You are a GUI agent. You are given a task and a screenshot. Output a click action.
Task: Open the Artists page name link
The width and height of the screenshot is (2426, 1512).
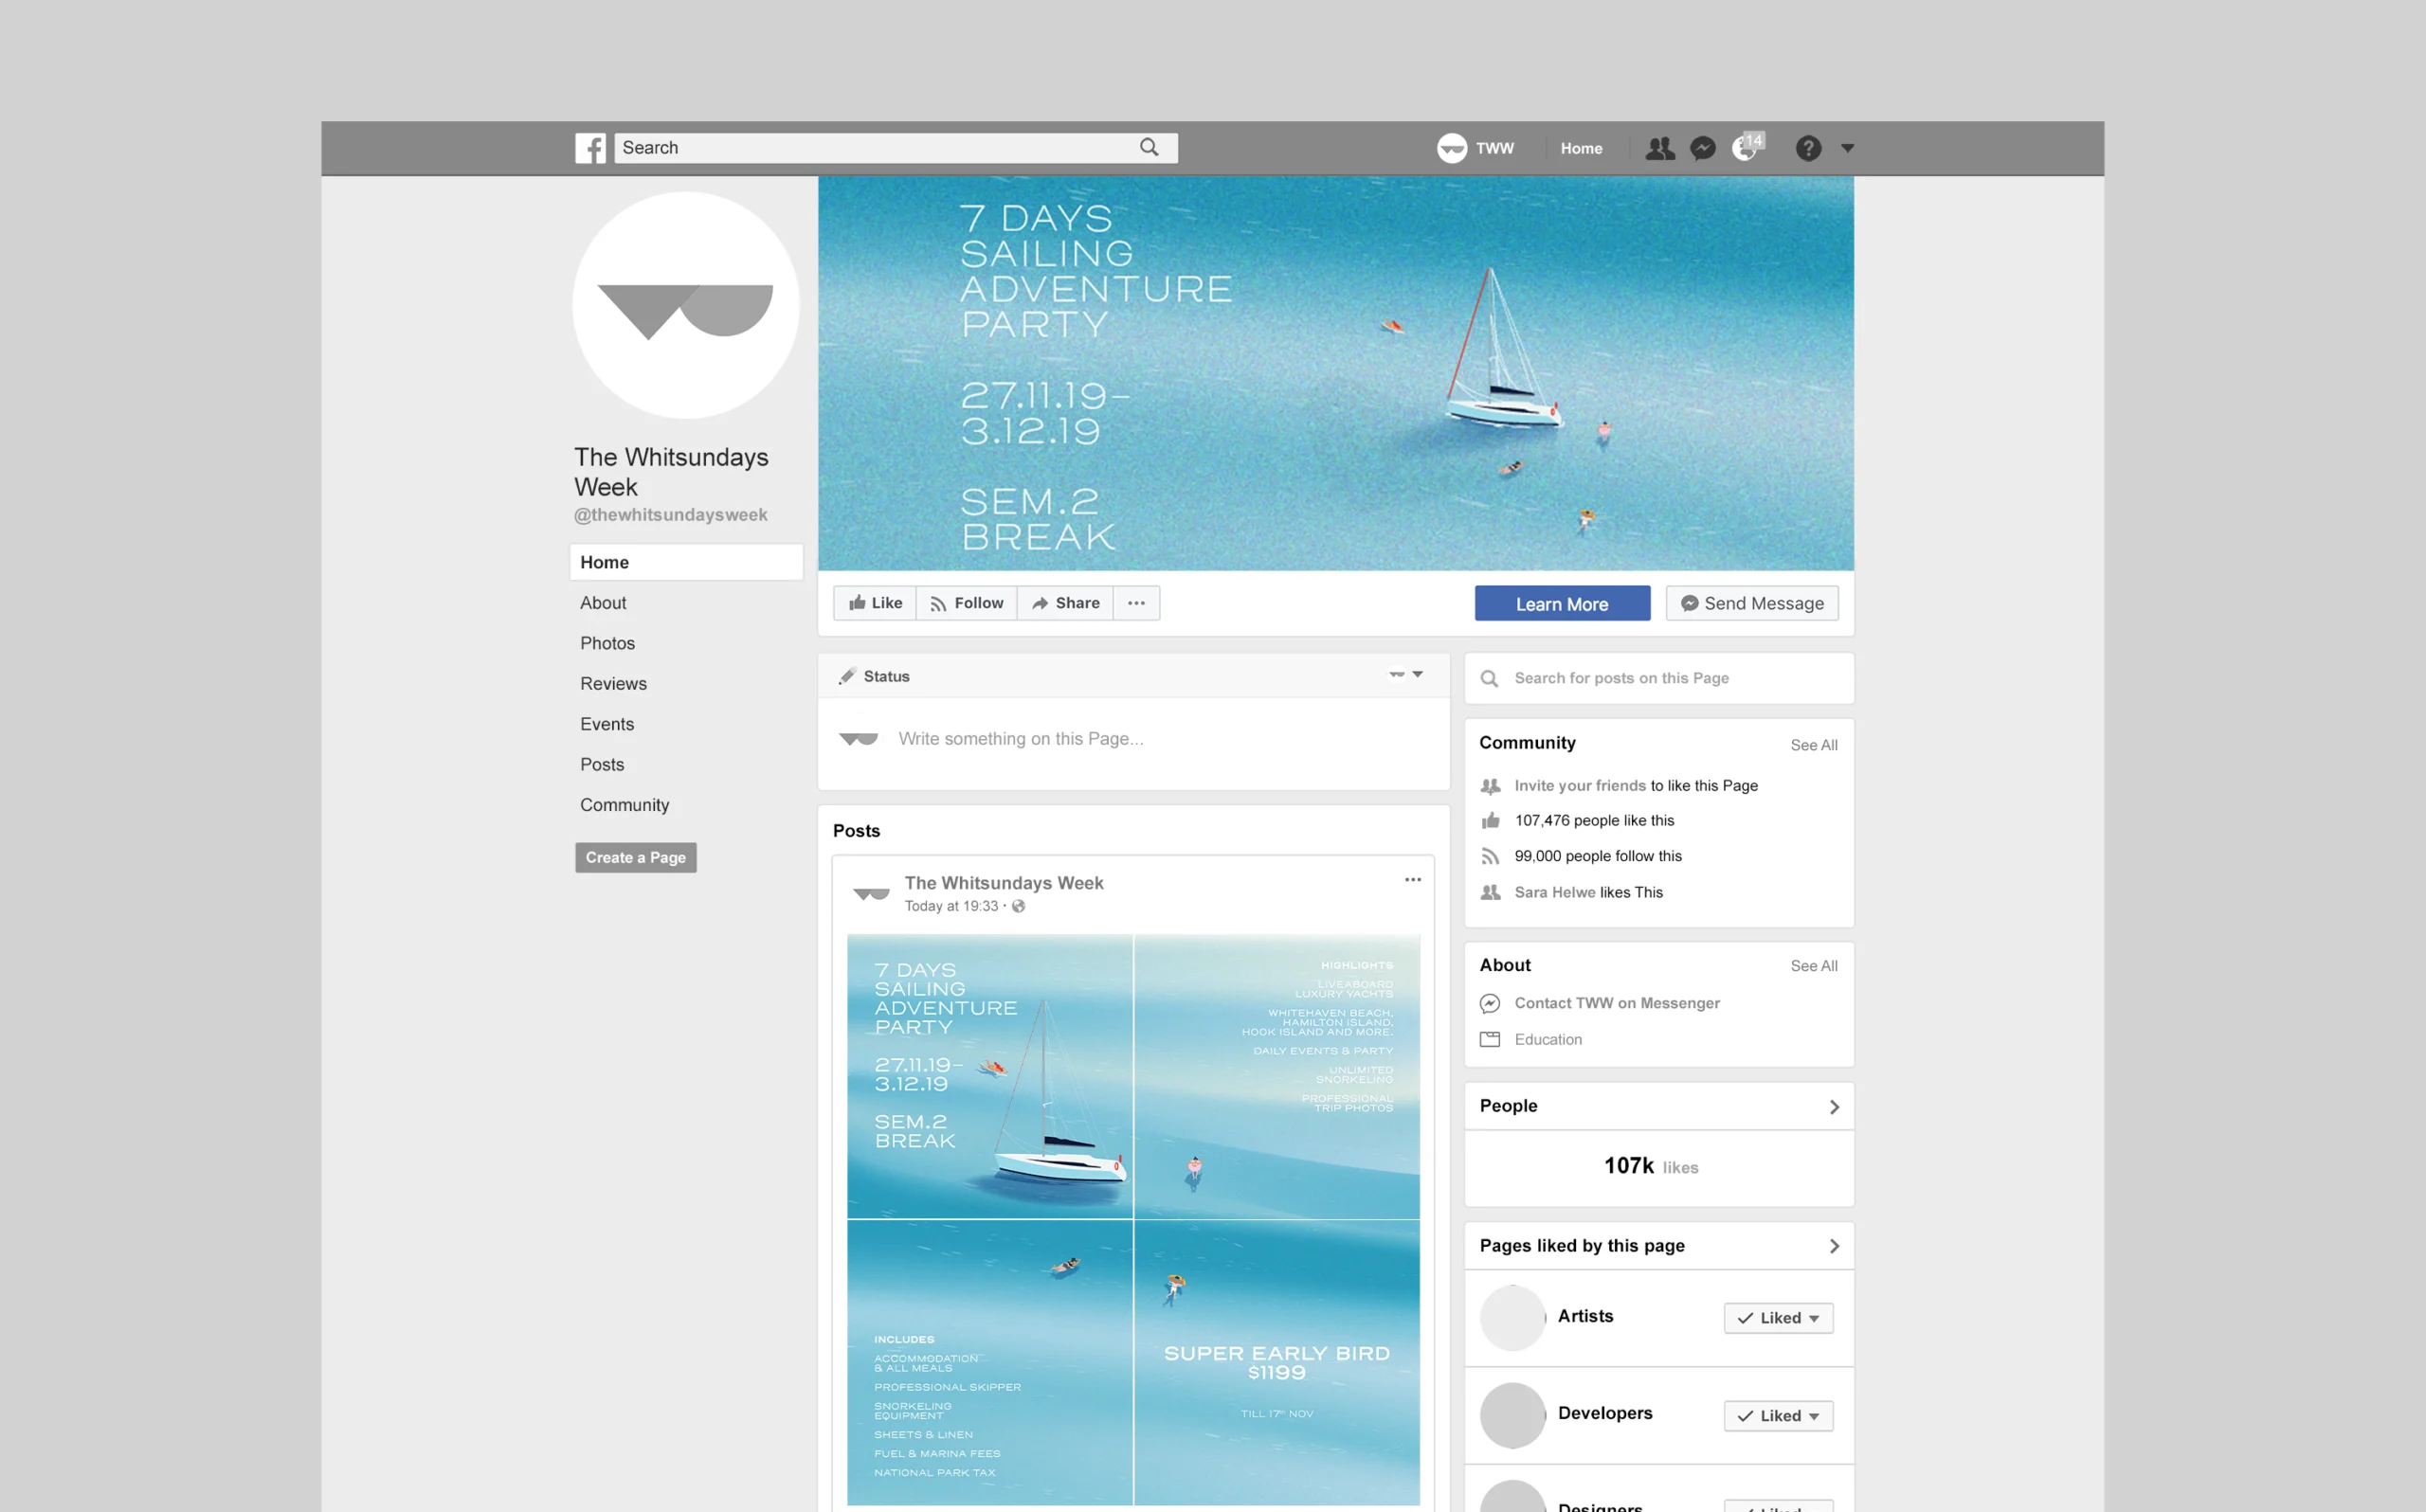1585,1316
